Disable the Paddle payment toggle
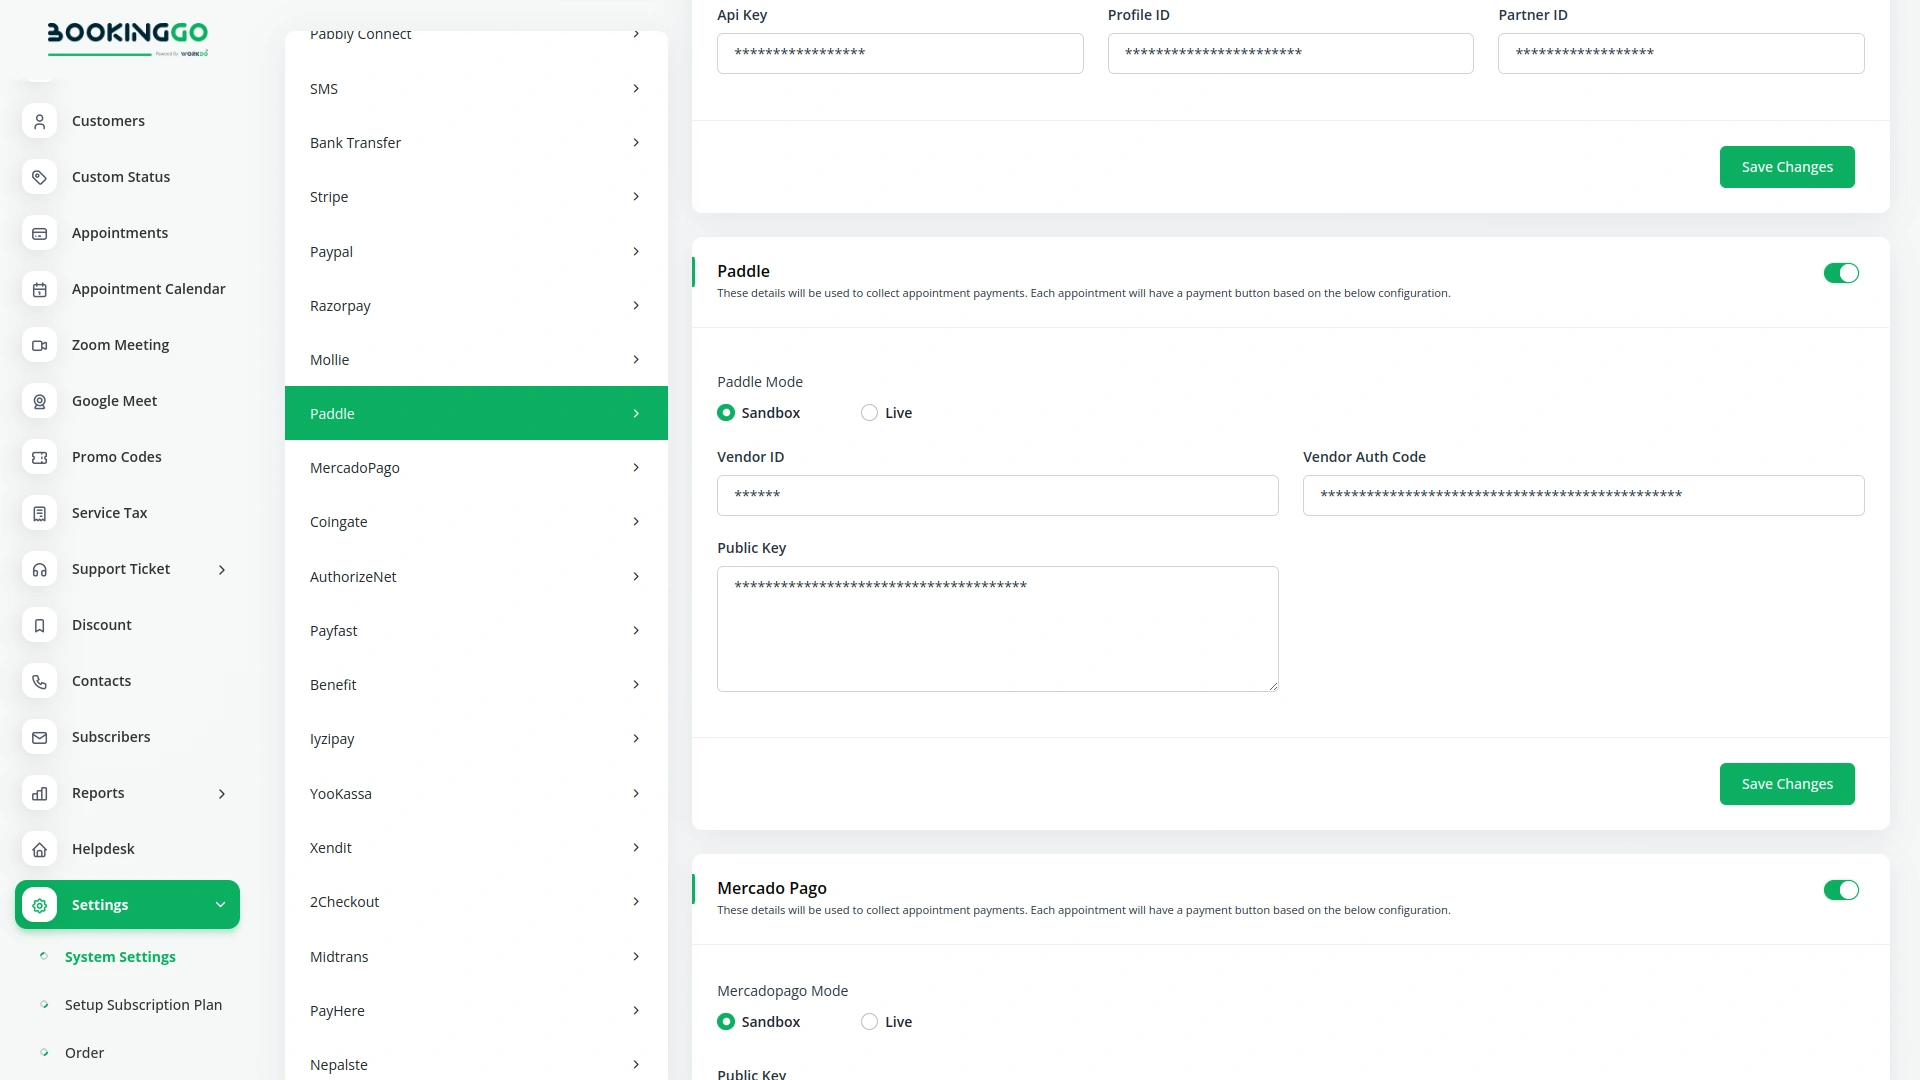1920x1080 pixels. (x=1841, y=273)
